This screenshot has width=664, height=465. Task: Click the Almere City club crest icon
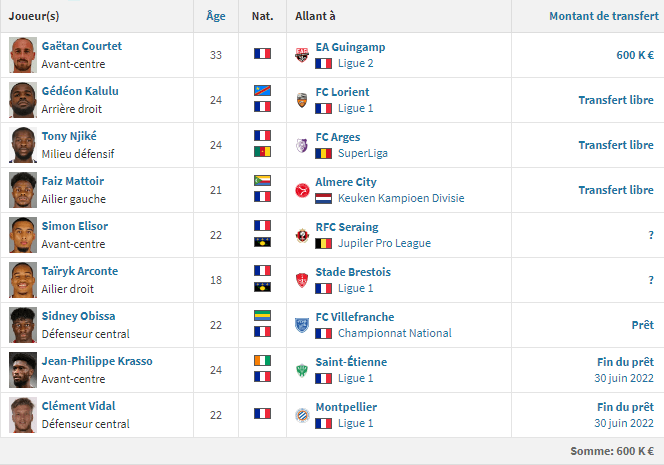click(301, 190)
